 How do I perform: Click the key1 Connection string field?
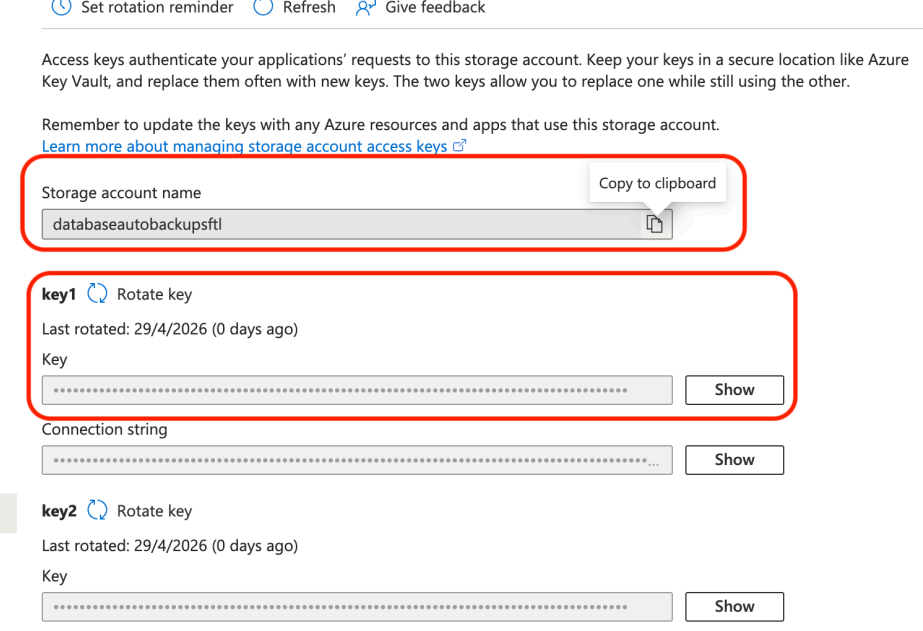pyautogui.click(x=356, y=460)
